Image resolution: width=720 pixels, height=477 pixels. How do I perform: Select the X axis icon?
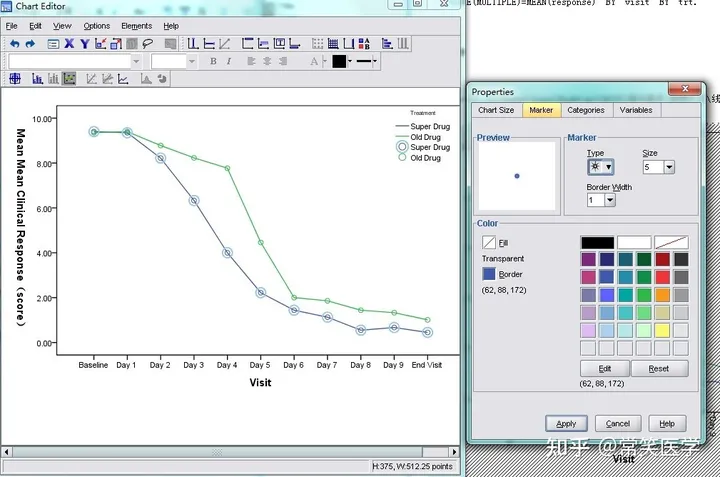pos(69,44)
